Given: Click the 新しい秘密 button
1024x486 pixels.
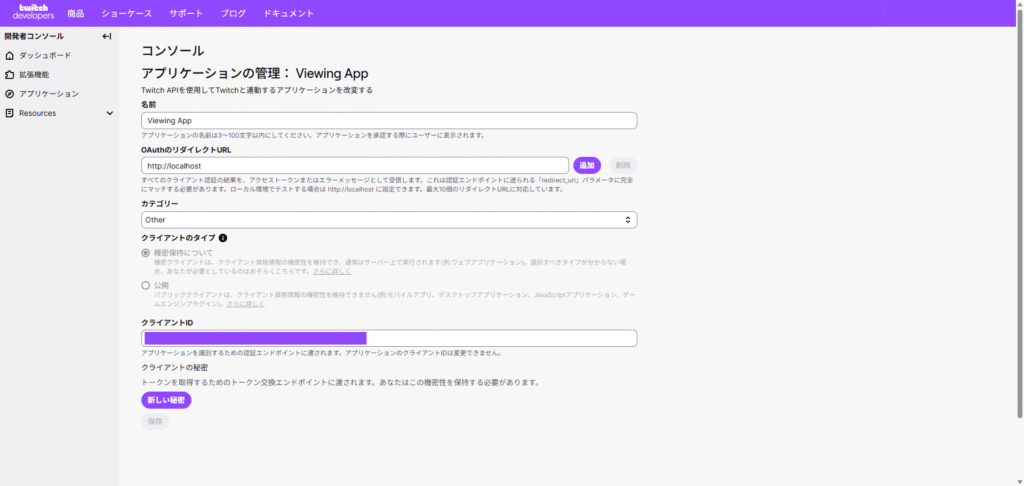Looking at the screenshot, I should click(166, 400).
